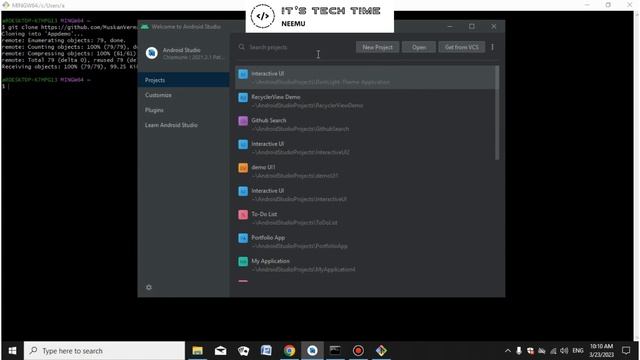Viewport: 640px width, 360px height.
Task: Click the project list vertical scrollbar
Action: (497, 113)
